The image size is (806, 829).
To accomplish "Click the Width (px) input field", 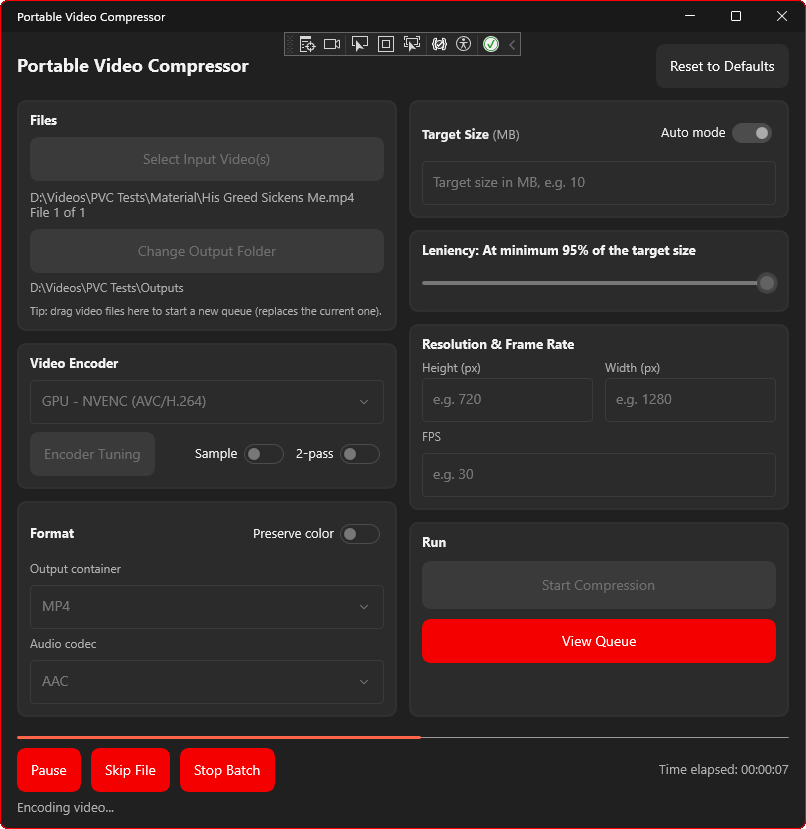I will [x=690, y=400].
